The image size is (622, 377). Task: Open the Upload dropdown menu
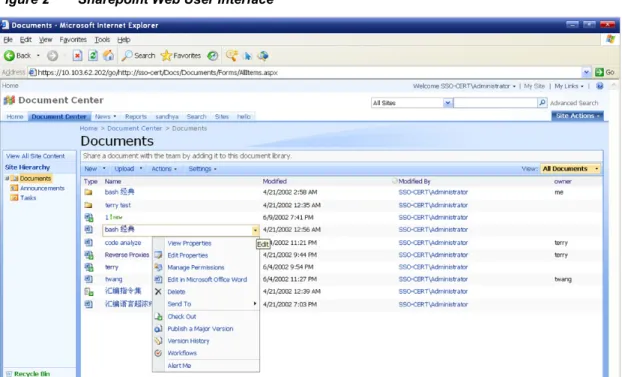128,169
